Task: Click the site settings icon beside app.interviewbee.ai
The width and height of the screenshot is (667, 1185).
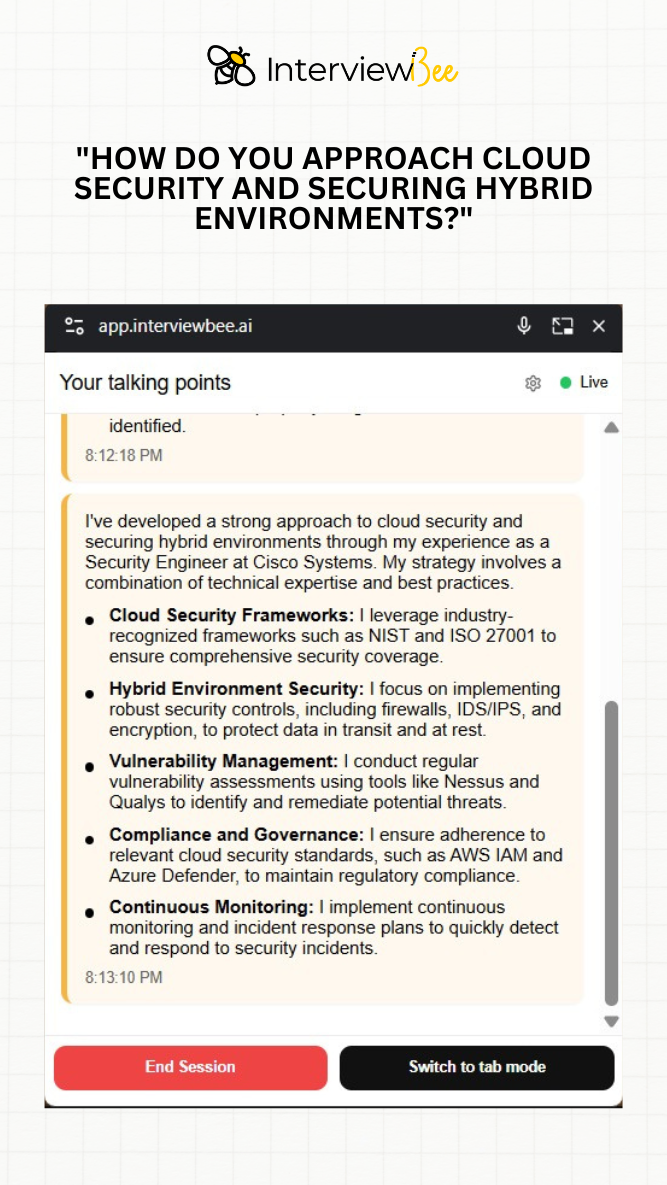Action: [x=74, y=326]
